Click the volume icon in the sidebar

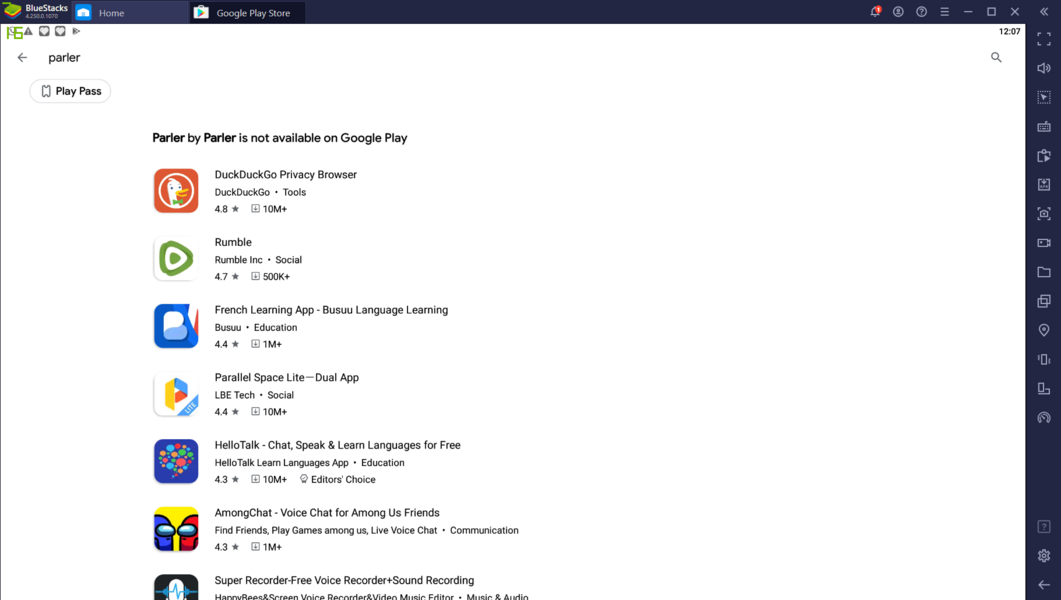pos(1044,68)
